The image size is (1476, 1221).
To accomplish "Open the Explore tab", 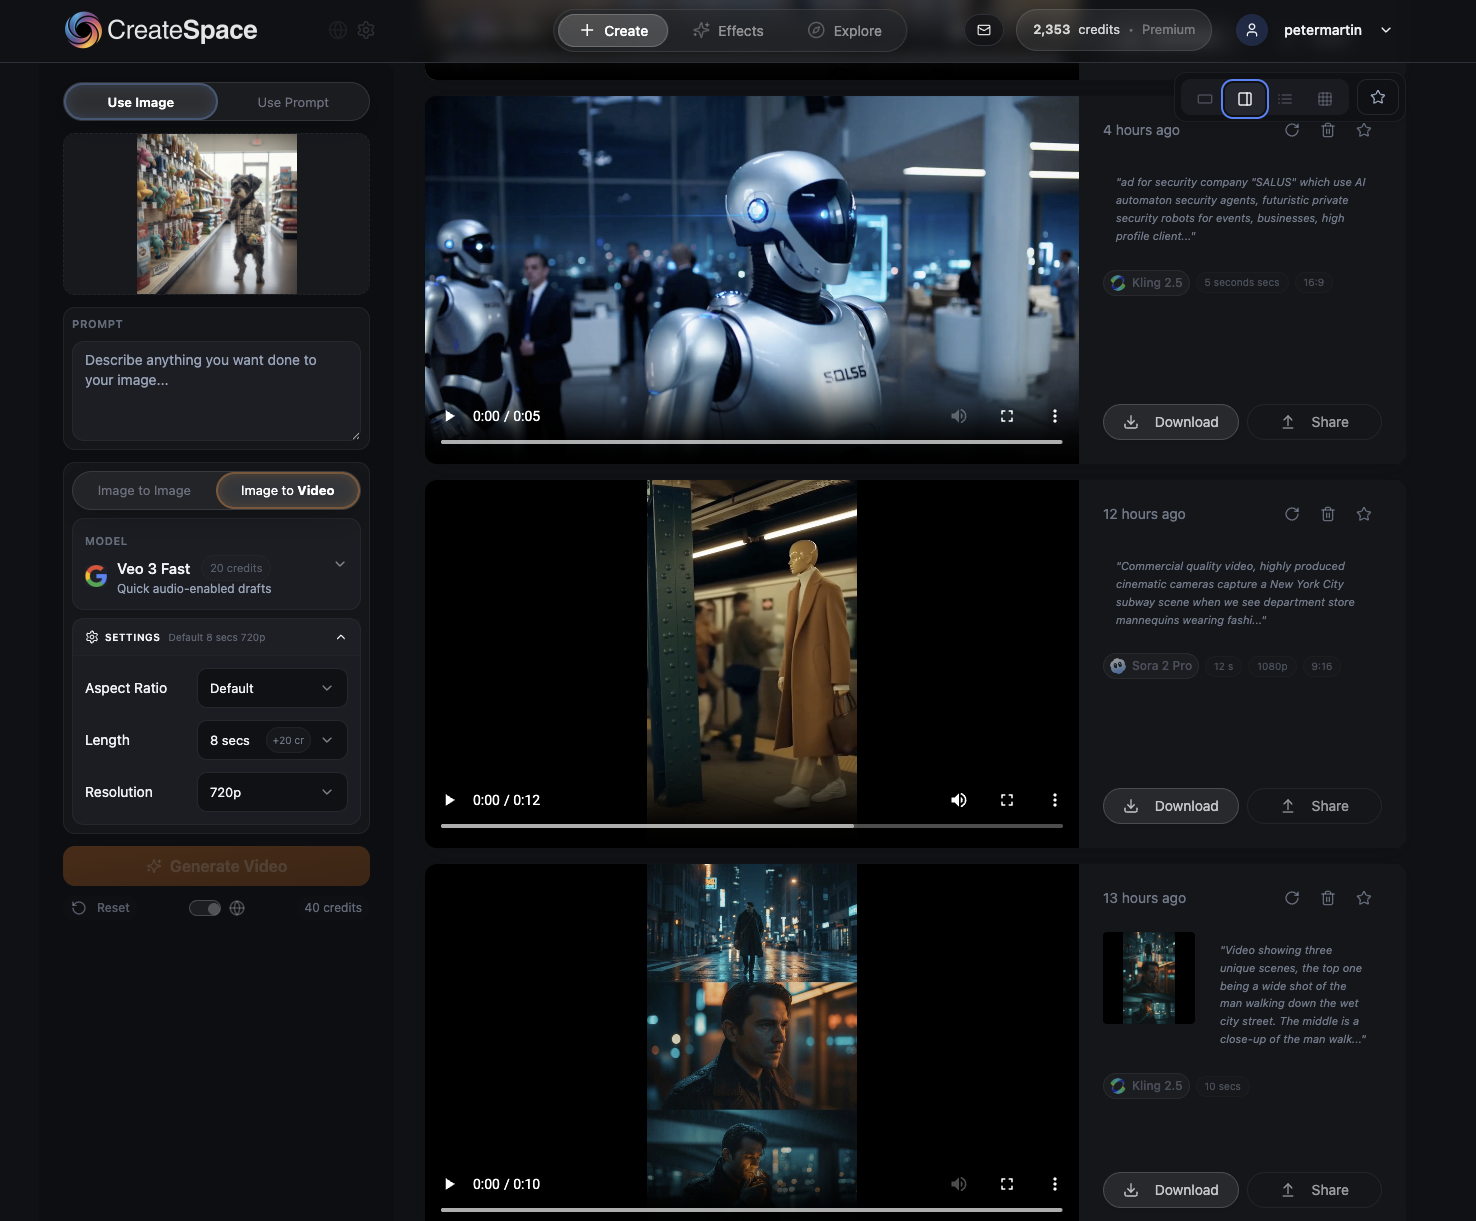I will 845,31.
